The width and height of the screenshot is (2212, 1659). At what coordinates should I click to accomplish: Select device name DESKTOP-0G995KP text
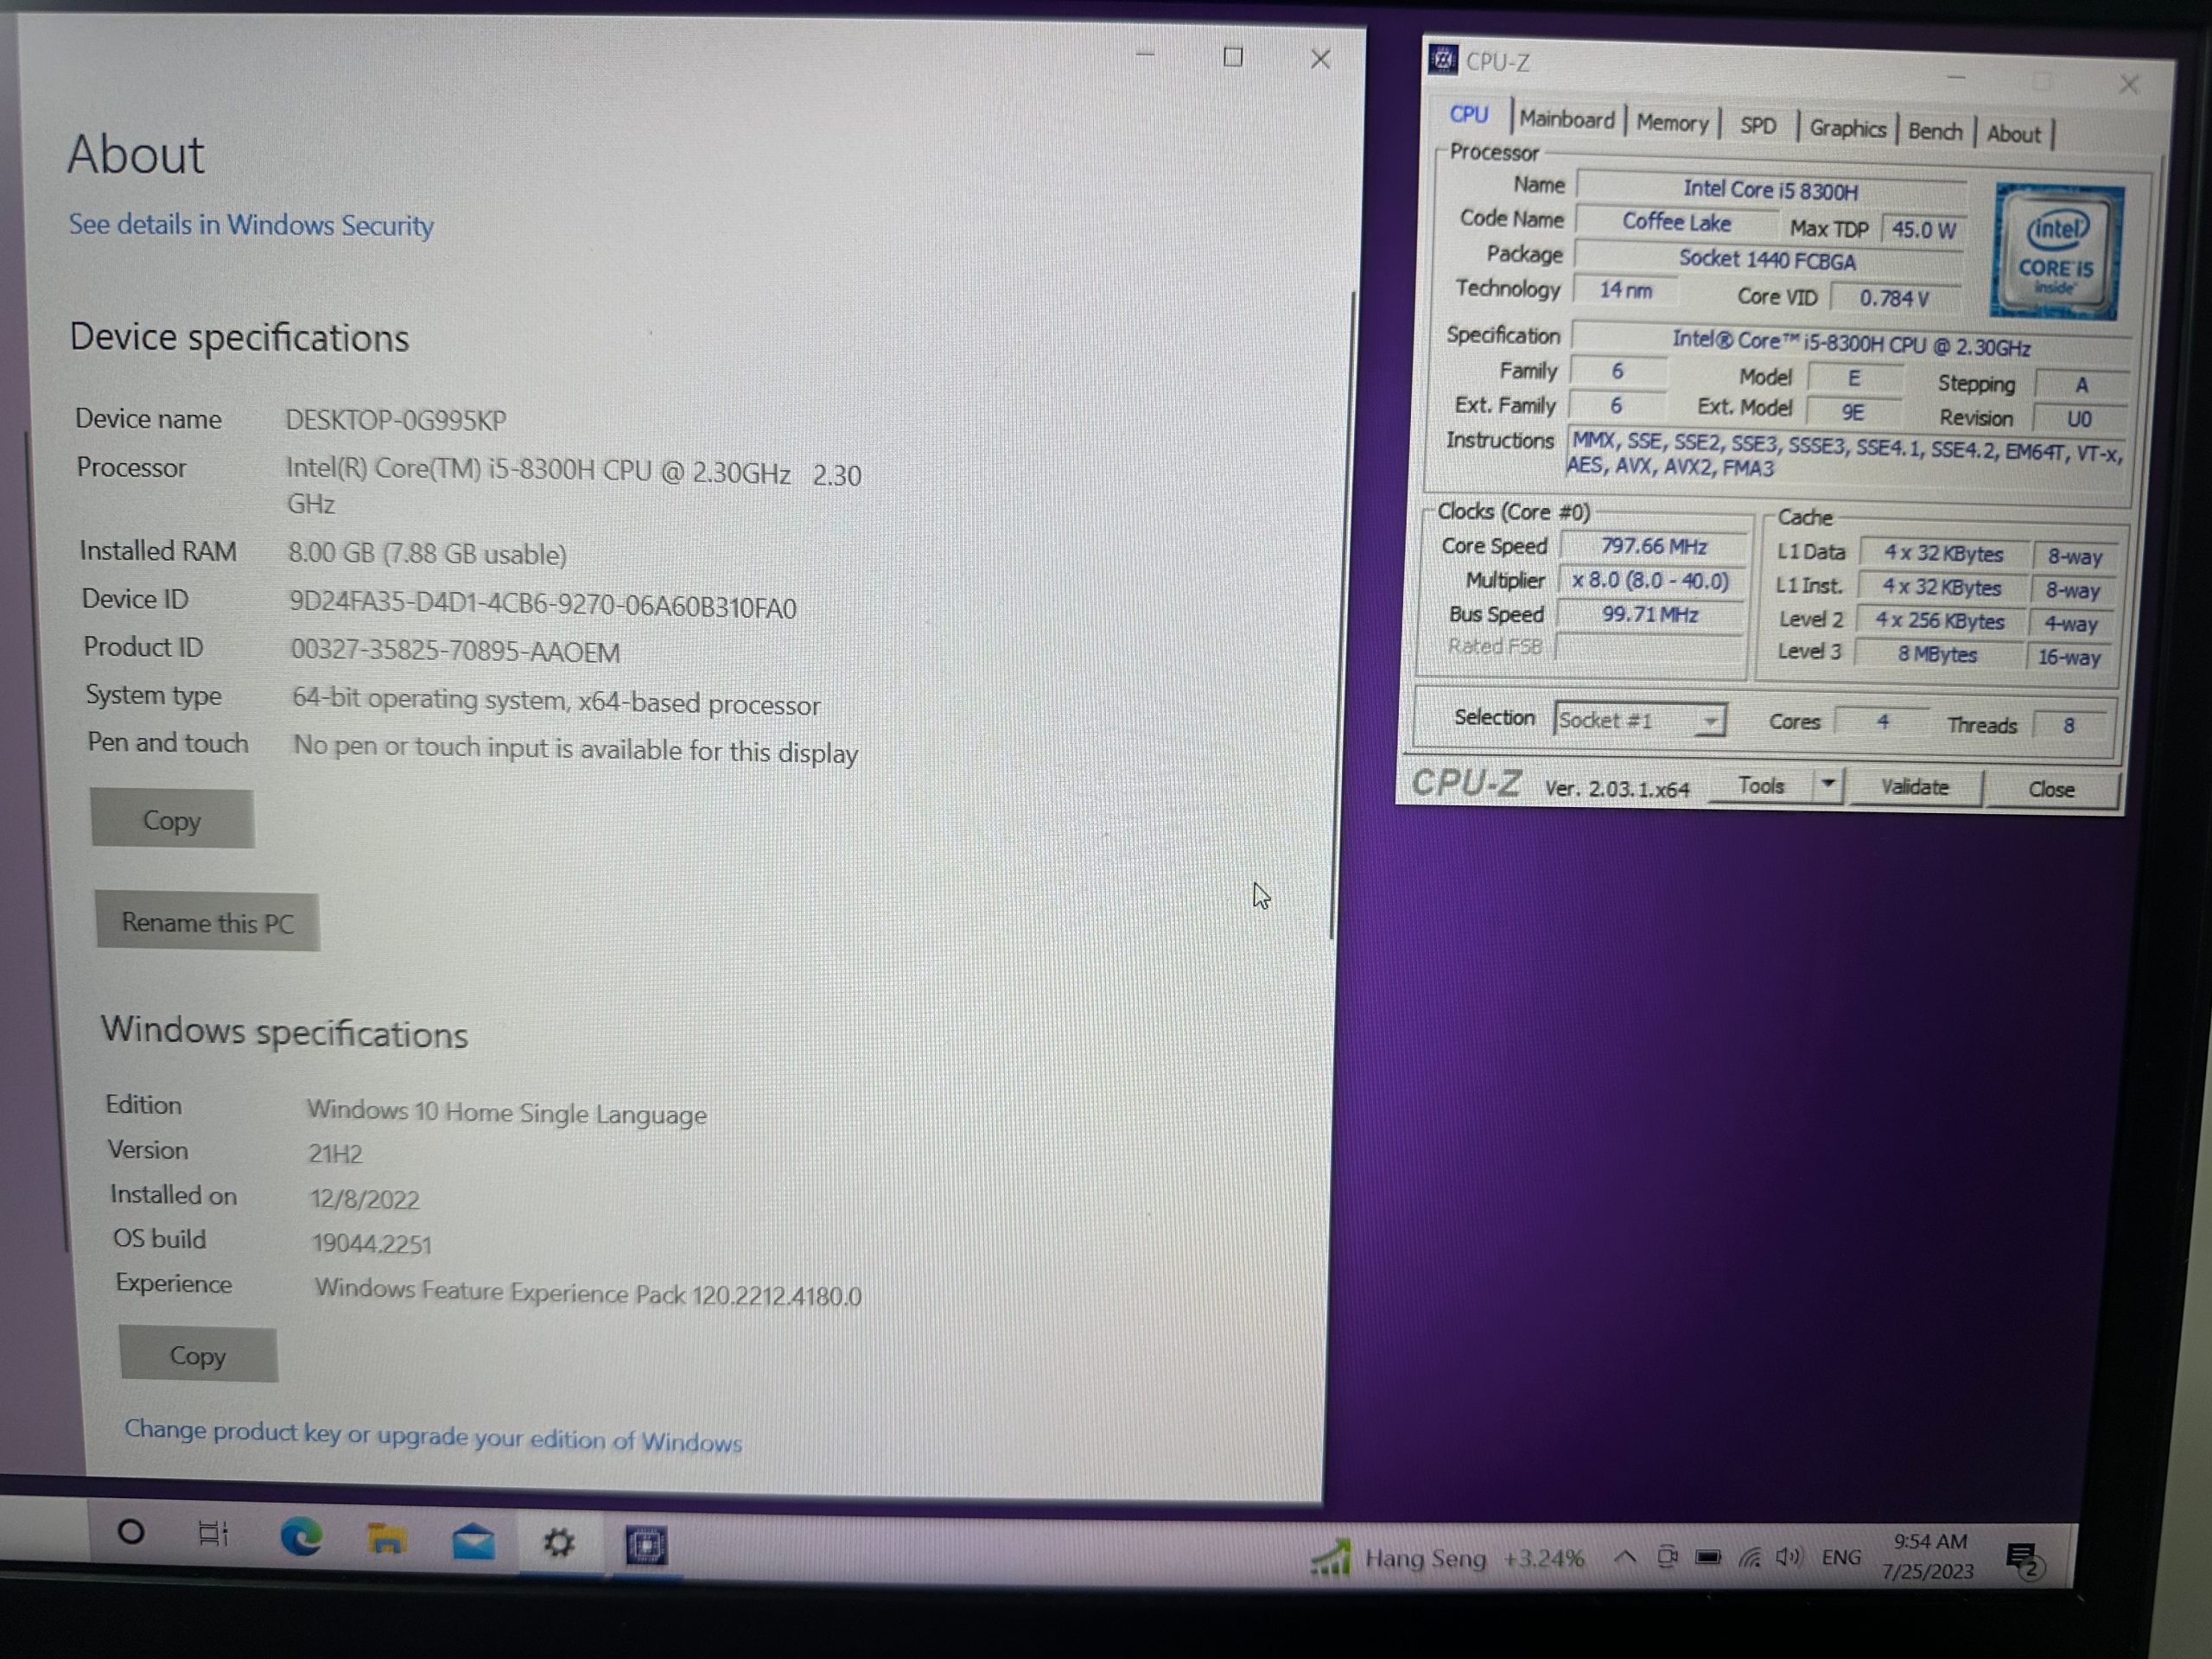[x=396, y=419]
